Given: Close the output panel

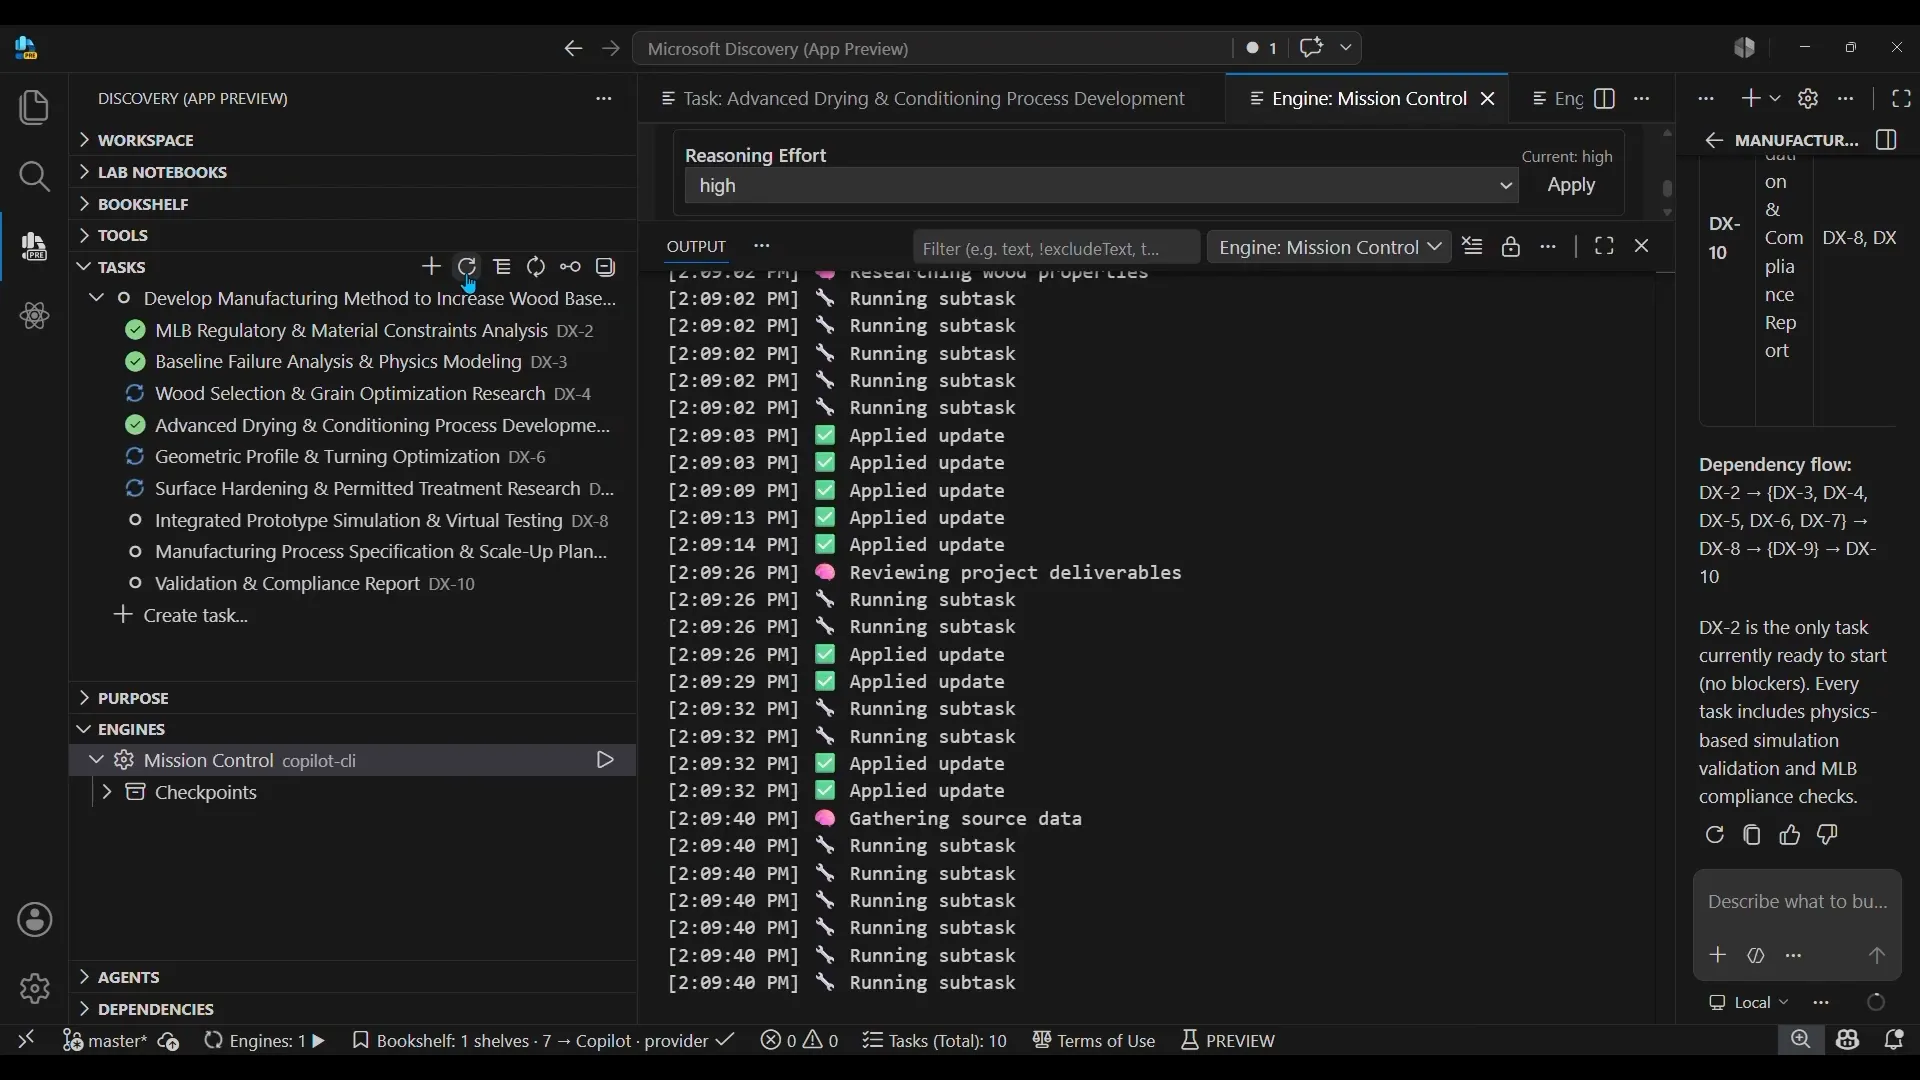Looking at the screenshot, I should tap(1642, 247).
